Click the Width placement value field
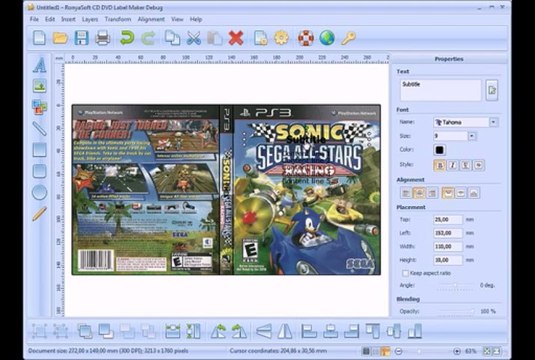The image size is (535, 360). [448, 246]
